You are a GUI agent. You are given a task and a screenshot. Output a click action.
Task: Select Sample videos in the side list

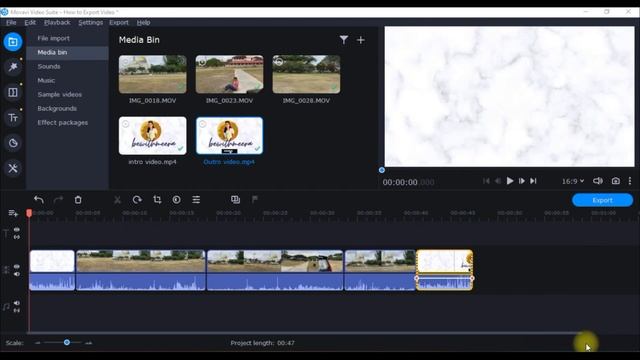click(x=67, y=94)
